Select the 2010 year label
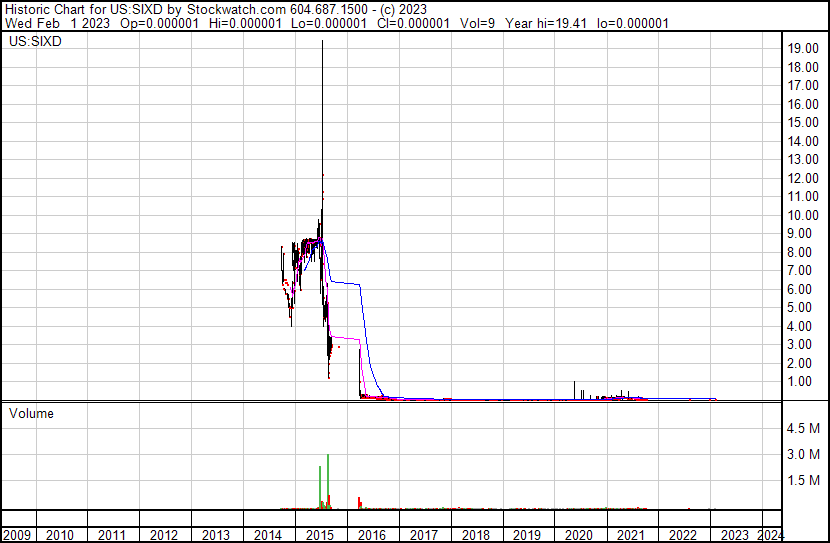The image size is (830, 543). tap(59, 535)
